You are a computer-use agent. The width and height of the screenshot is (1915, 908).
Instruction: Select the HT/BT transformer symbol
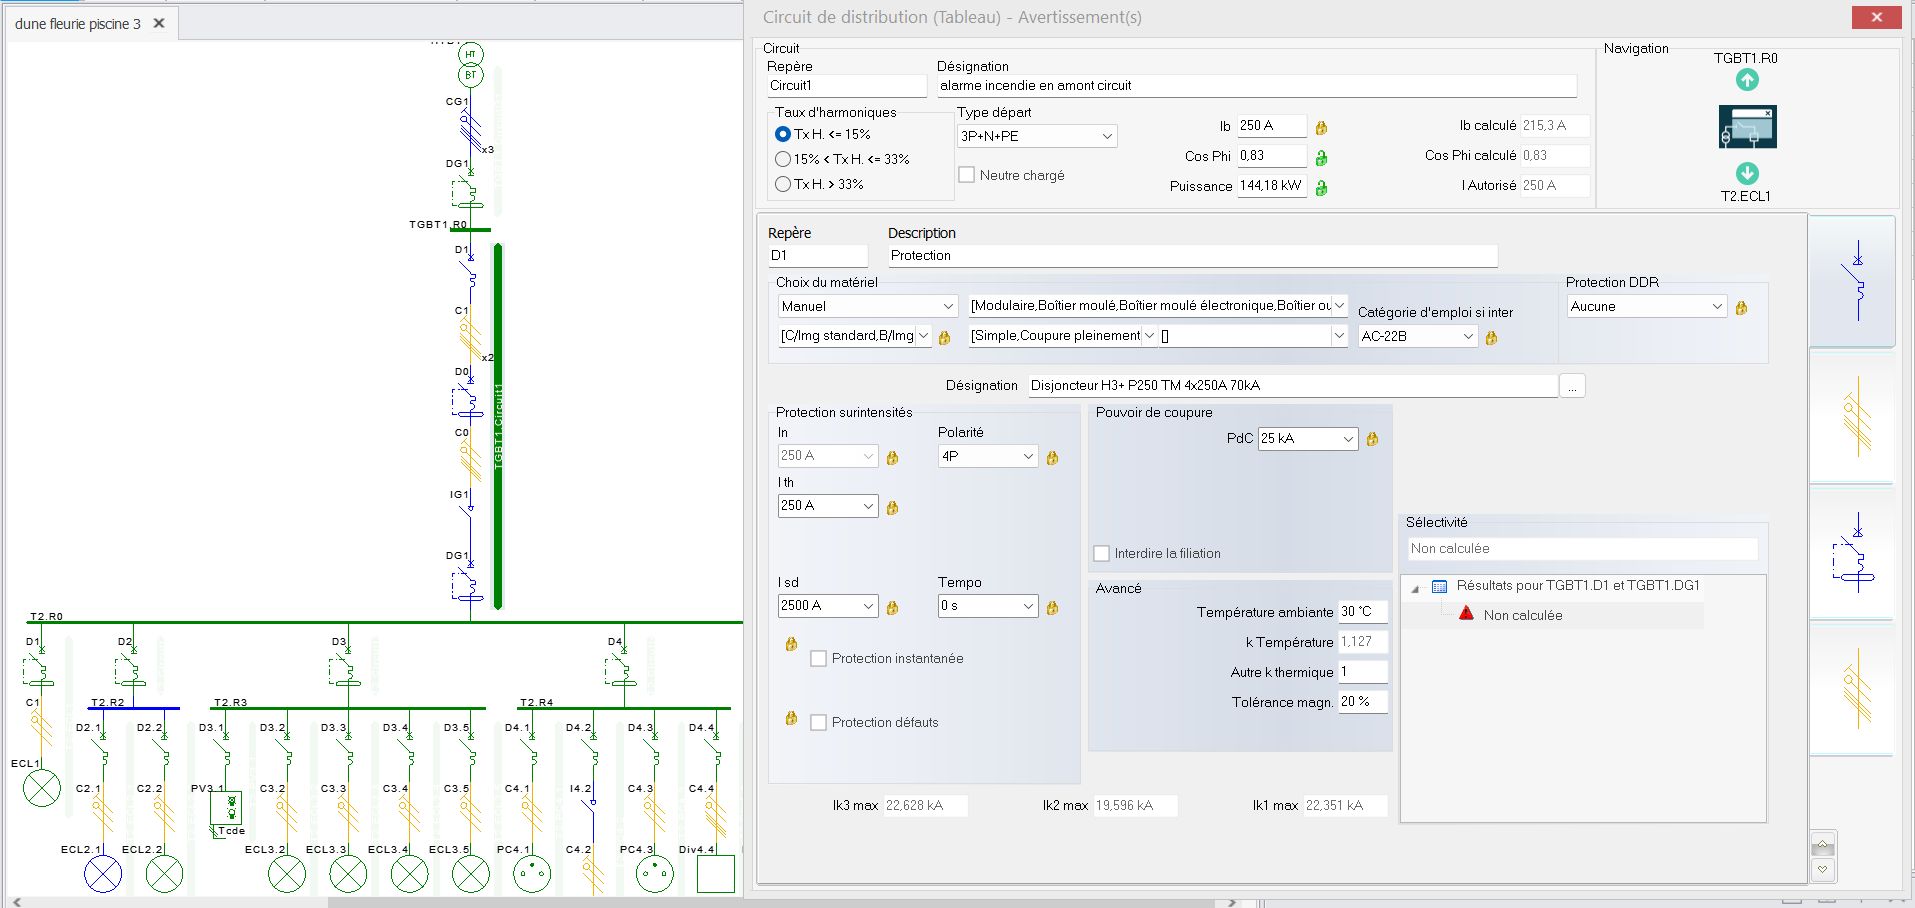(471, 65)
